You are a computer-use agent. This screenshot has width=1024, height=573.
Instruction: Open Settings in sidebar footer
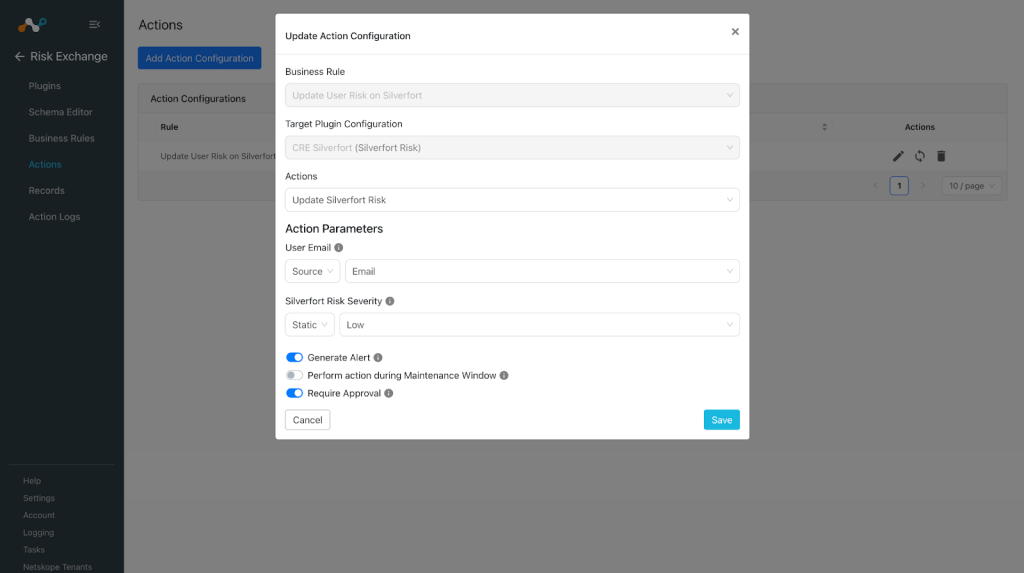pyautogui.click(x=39, y=498)
